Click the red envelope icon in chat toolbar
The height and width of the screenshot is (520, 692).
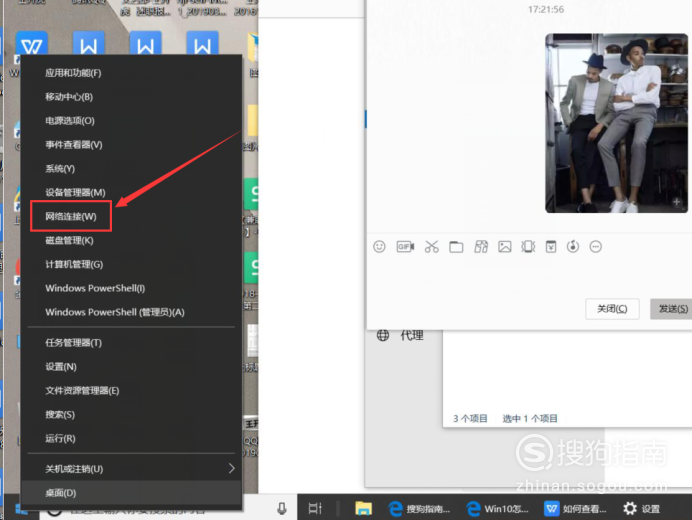click(x=551, y=246)
